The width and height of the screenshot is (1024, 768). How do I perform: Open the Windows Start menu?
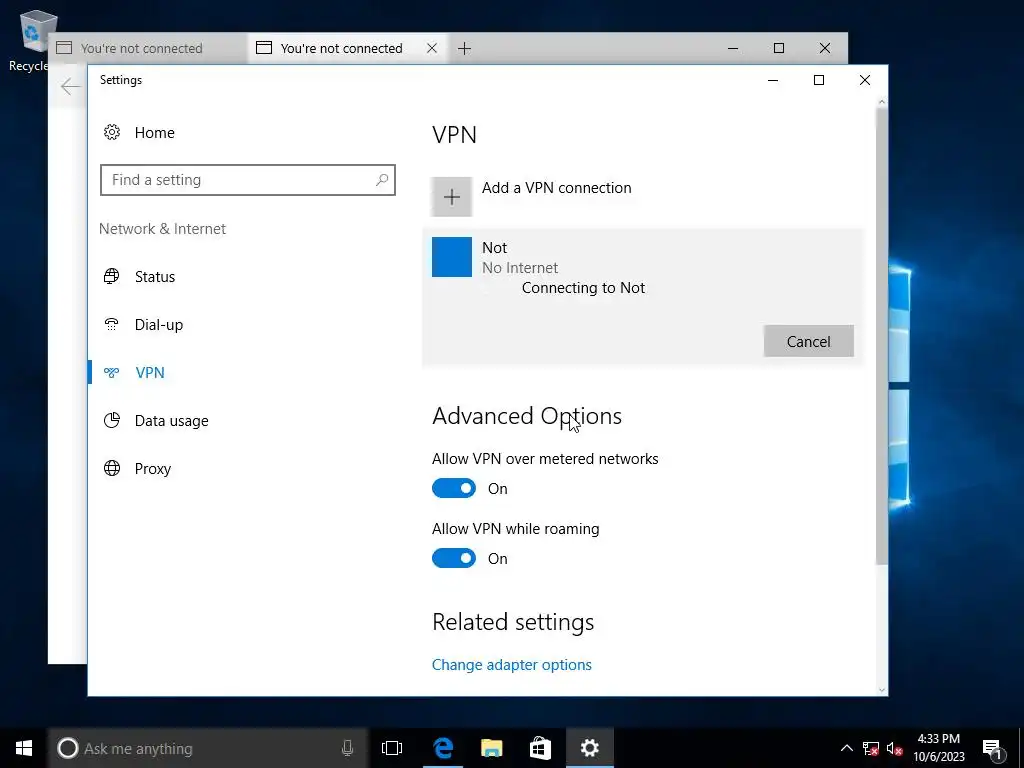24,748
